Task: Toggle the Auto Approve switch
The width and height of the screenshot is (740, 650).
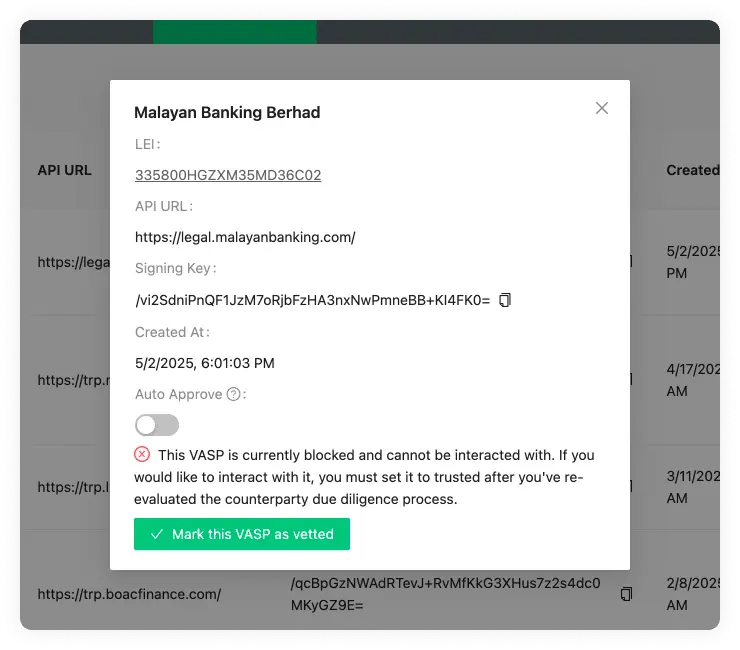Action: [x=157, y=425]
